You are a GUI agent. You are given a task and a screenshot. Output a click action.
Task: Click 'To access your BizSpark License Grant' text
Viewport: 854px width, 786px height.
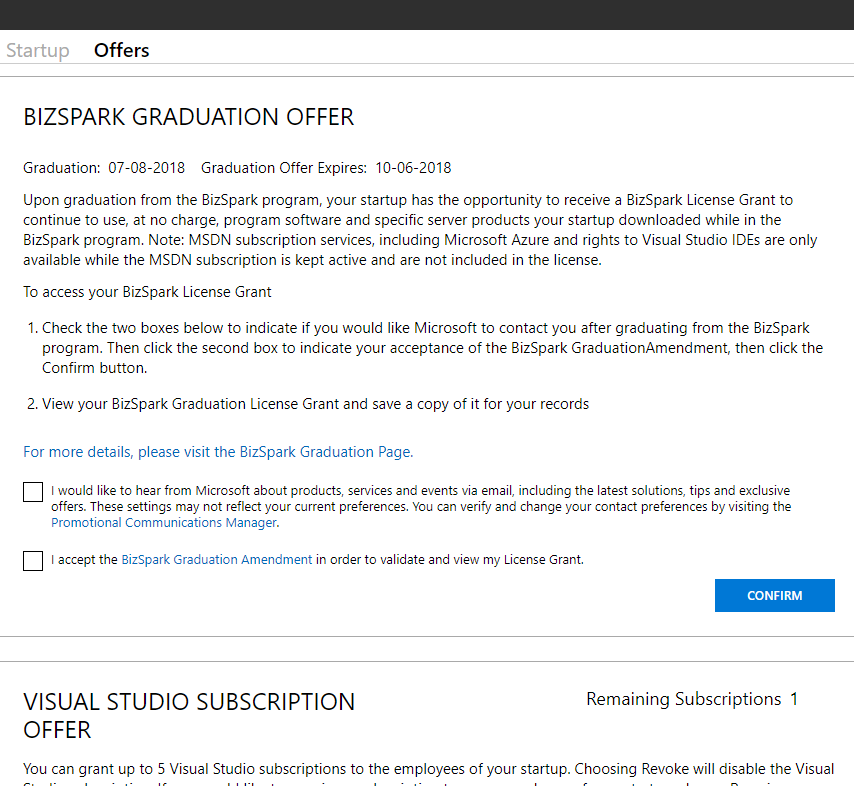tap(147, 292)
